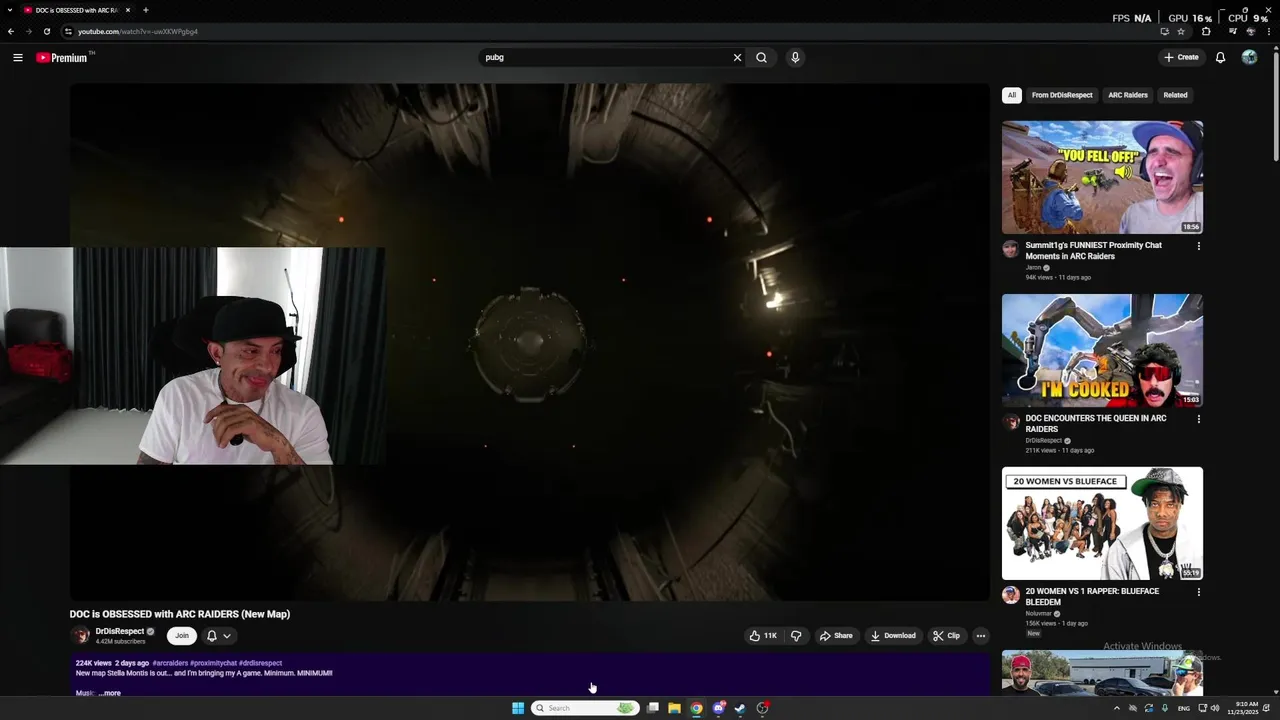Open site information icon in address bar
The image size is (1280, 720).
(68, 31)
